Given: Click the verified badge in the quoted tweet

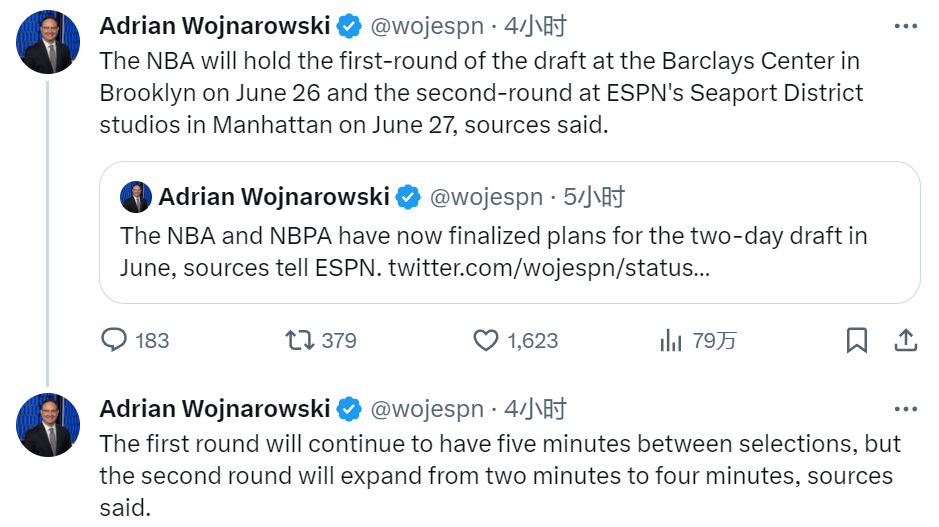Looking at the screenshot, I should tap(408, 197).
